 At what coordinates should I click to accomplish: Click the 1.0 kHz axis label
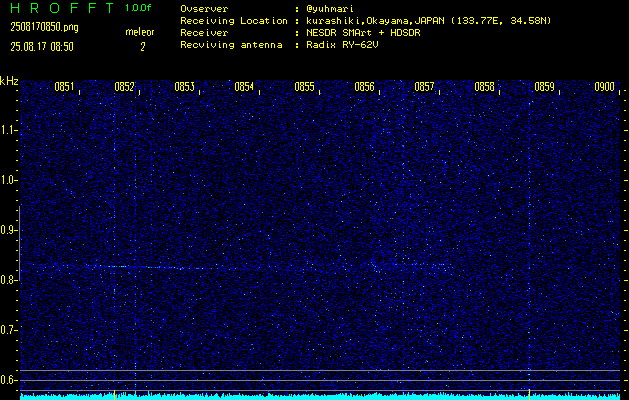tap(8, 180)
